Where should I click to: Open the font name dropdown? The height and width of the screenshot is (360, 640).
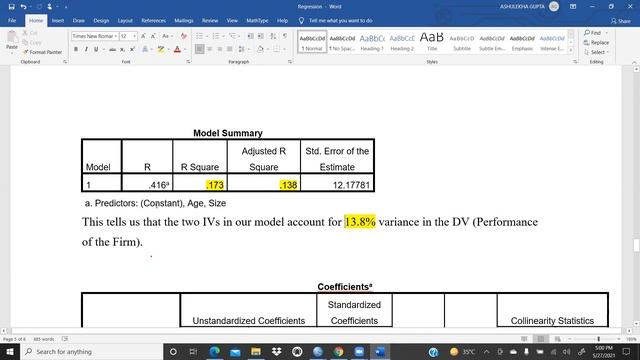point(116,36)
